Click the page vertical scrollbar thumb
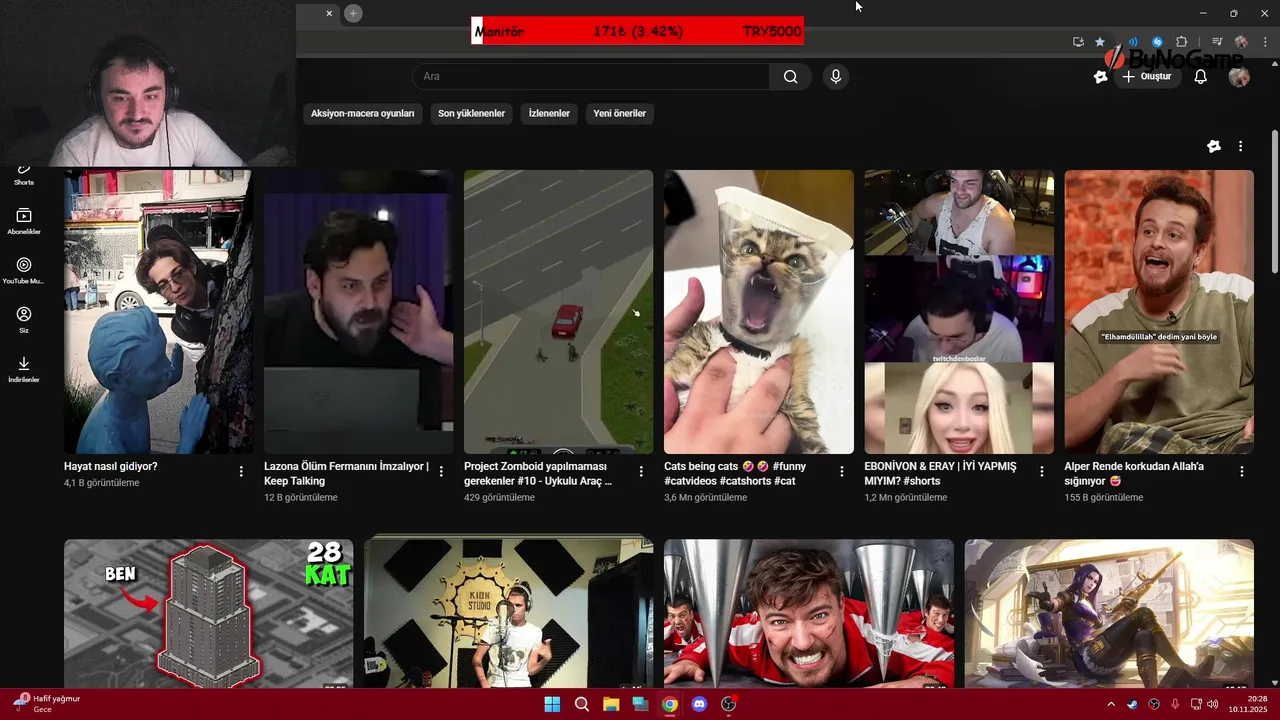Screen dimensions: 1280x720 pos(1274,200)
